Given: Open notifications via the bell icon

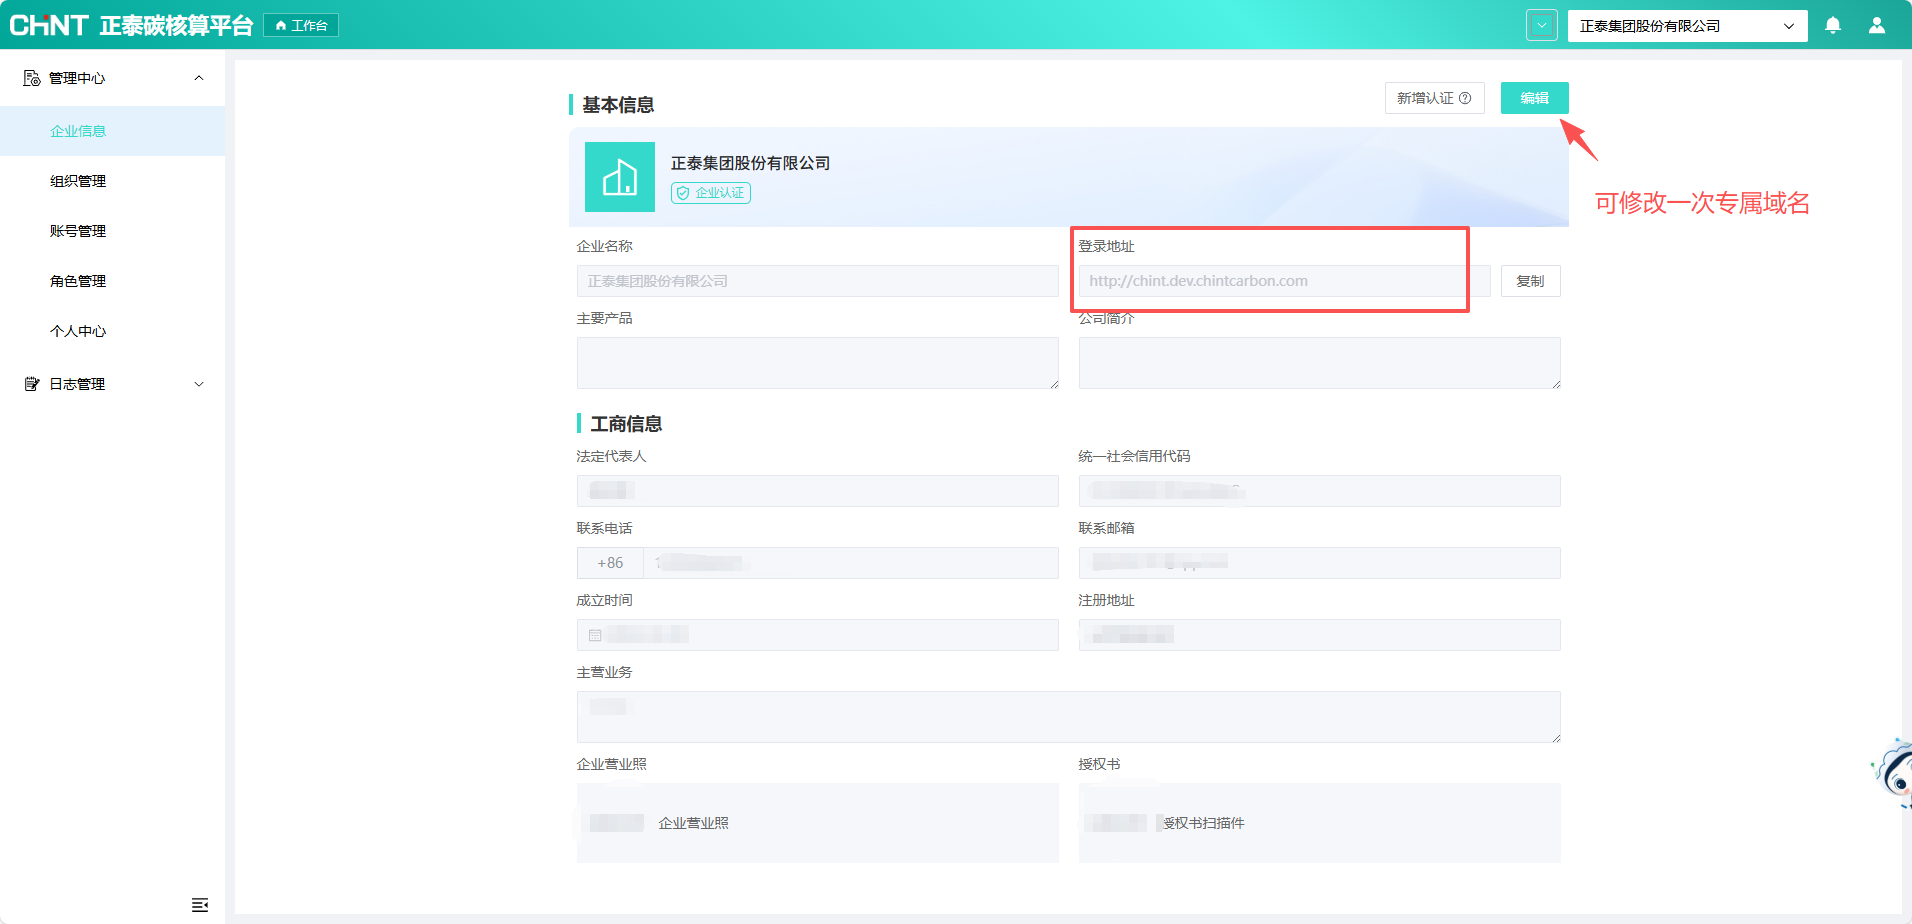Looking at the screenshot, I should tap(1833, 26).
